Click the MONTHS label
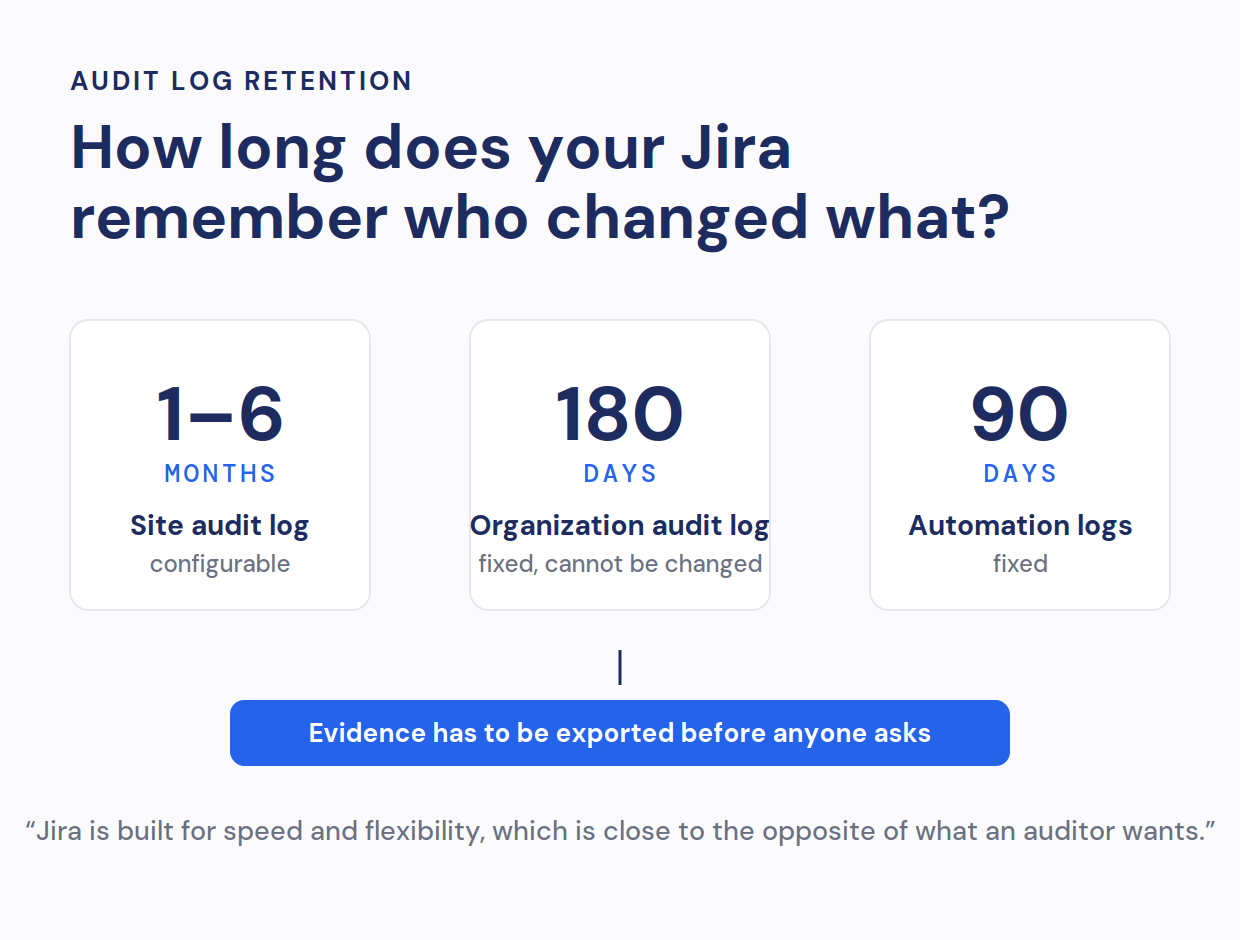The width and height of the screenshot is (1240, 940). [220, 473]
